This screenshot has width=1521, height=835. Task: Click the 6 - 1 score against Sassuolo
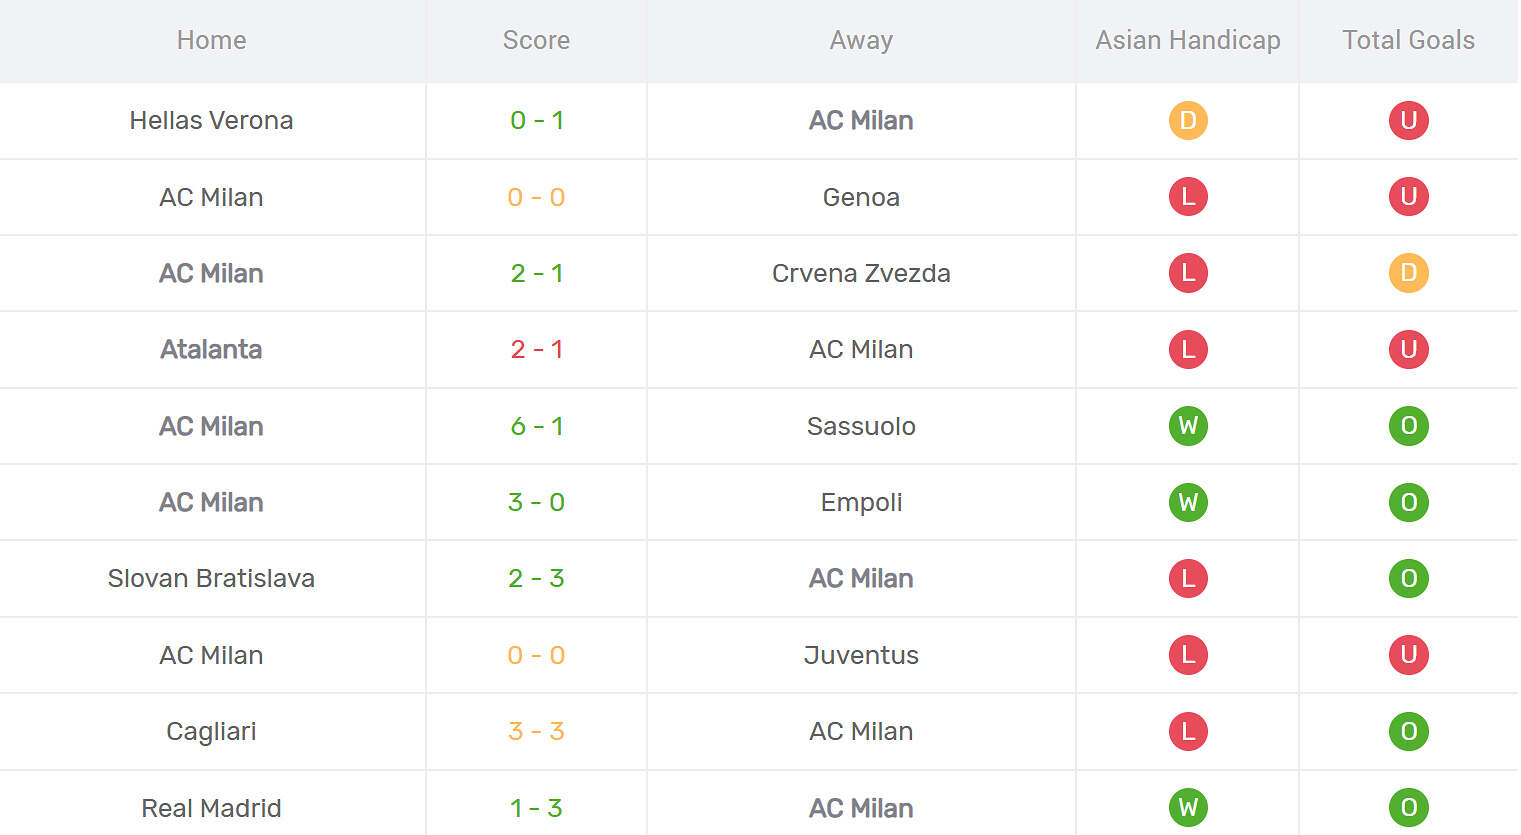537,426
